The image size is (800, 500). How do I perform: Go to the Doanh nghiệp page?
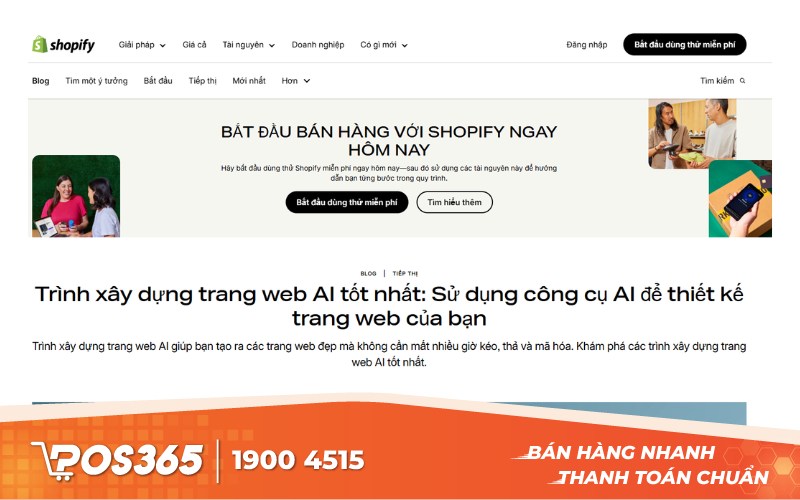(318, 45)
